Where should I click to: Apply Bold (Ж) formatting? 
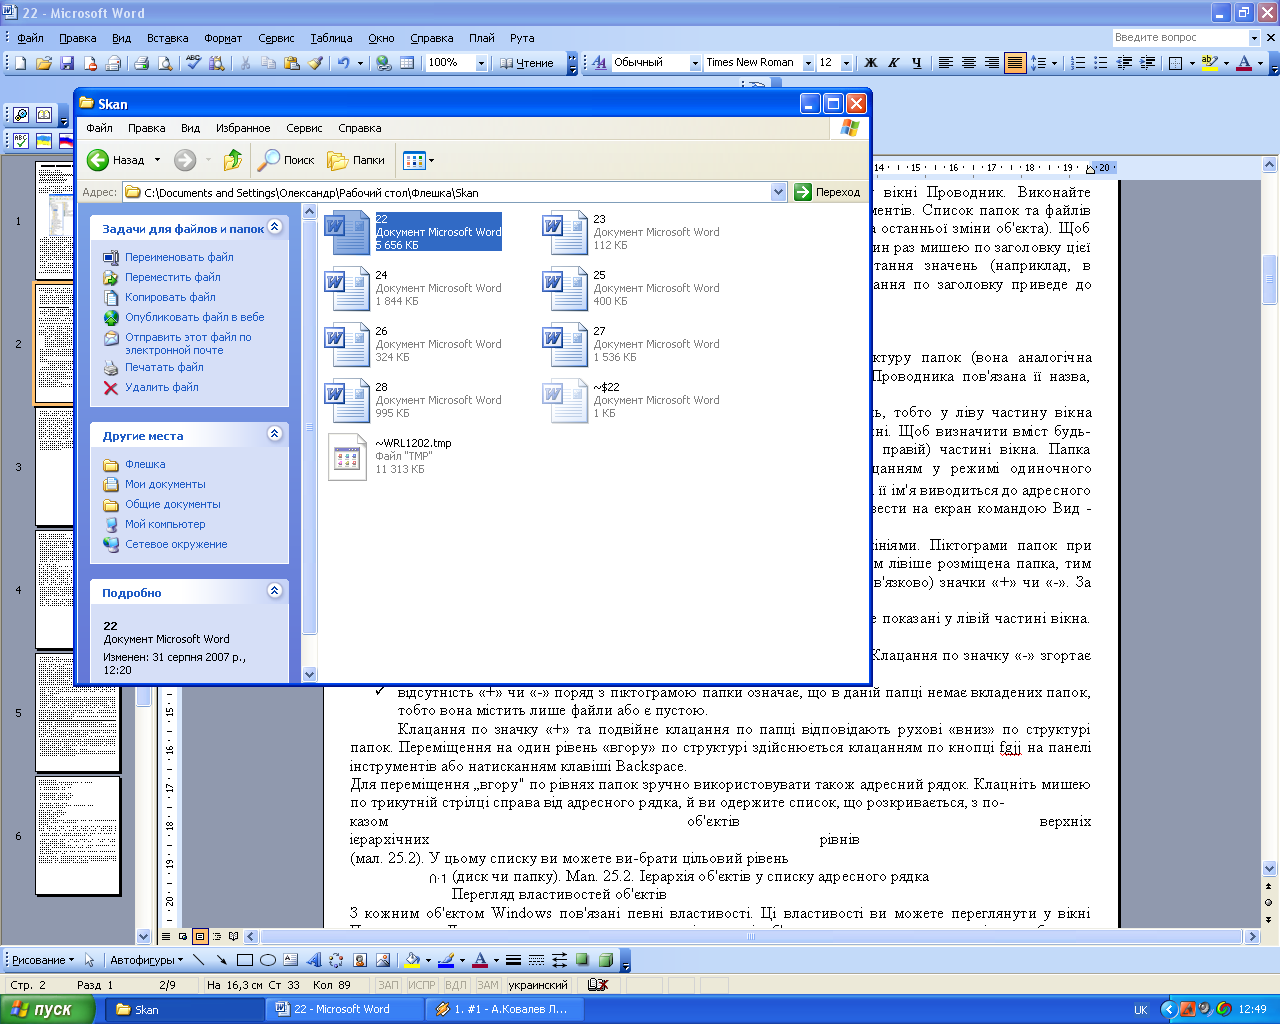[871, 63]
